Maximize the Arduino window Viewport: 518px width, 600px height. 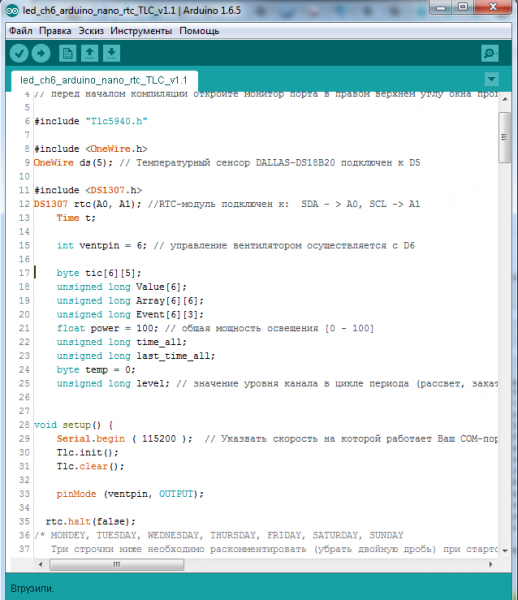463,7
